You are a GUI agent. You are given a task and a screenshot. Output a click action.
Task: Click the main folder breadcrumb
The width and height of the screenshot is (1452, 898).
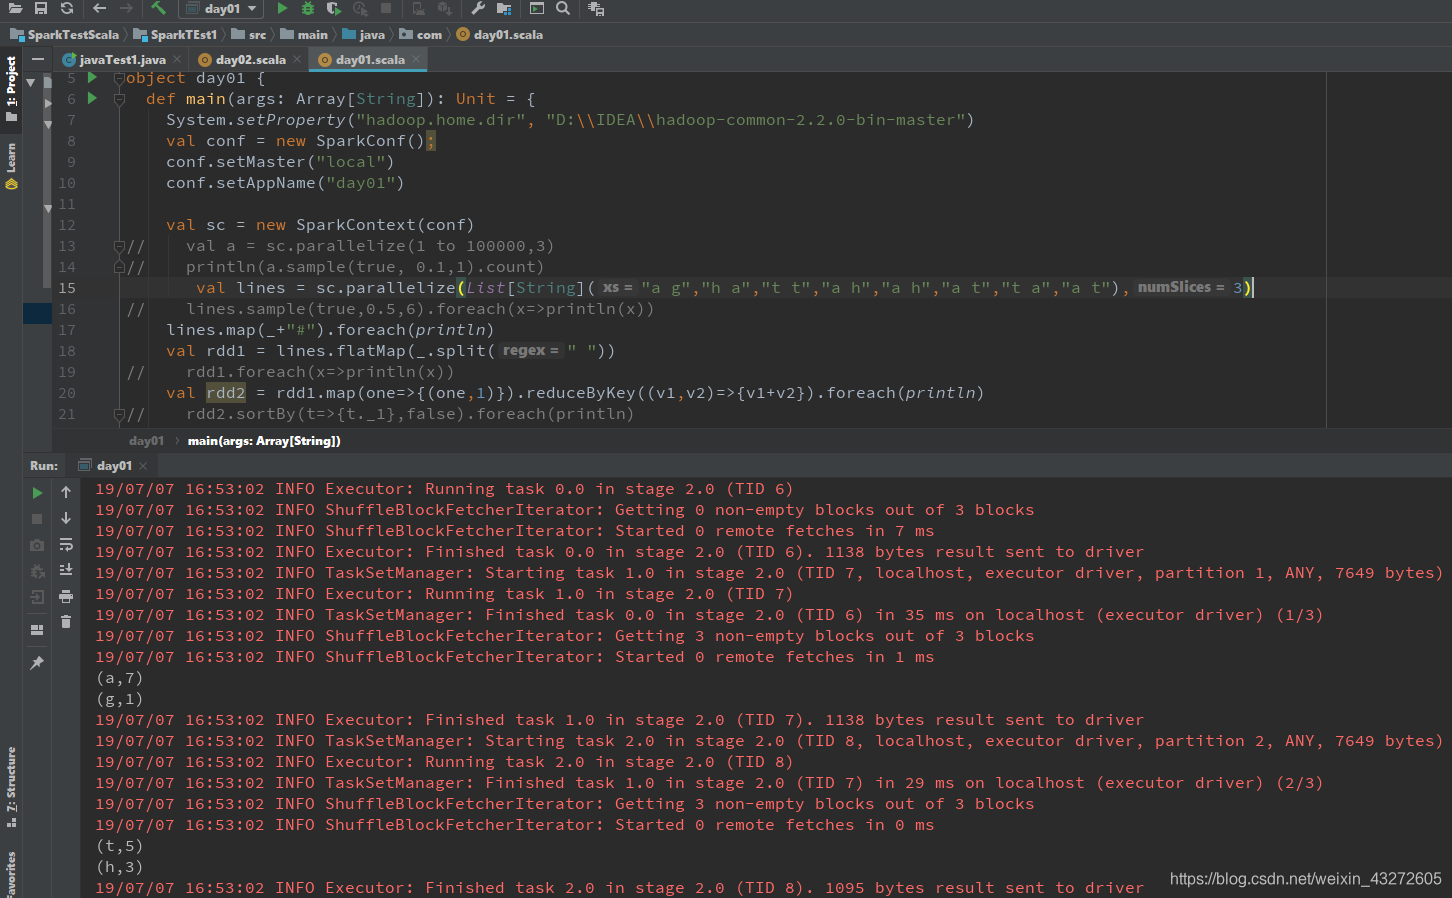click(x=305, y=34)
